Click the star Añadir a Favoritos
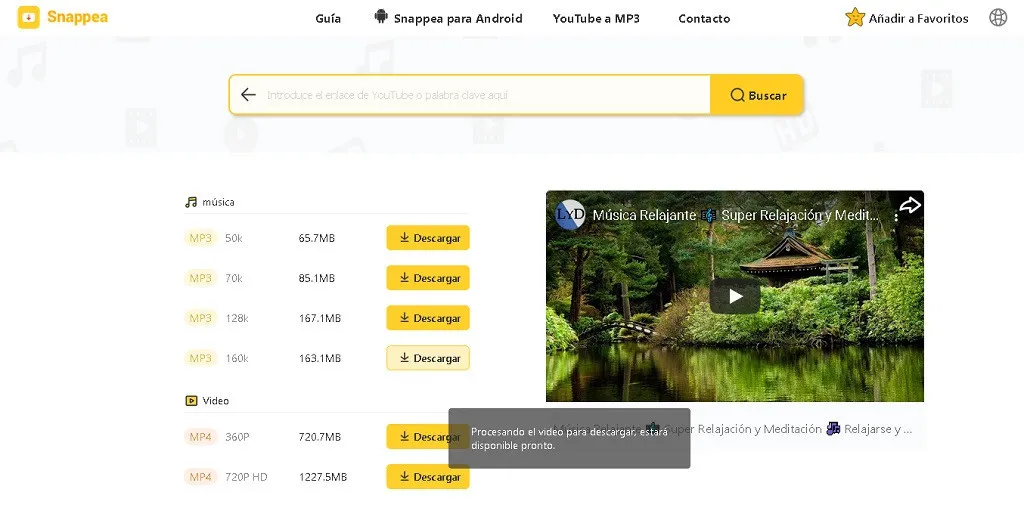The height and width of the screenshot is (520, 1024). click(x=907, y=18)
